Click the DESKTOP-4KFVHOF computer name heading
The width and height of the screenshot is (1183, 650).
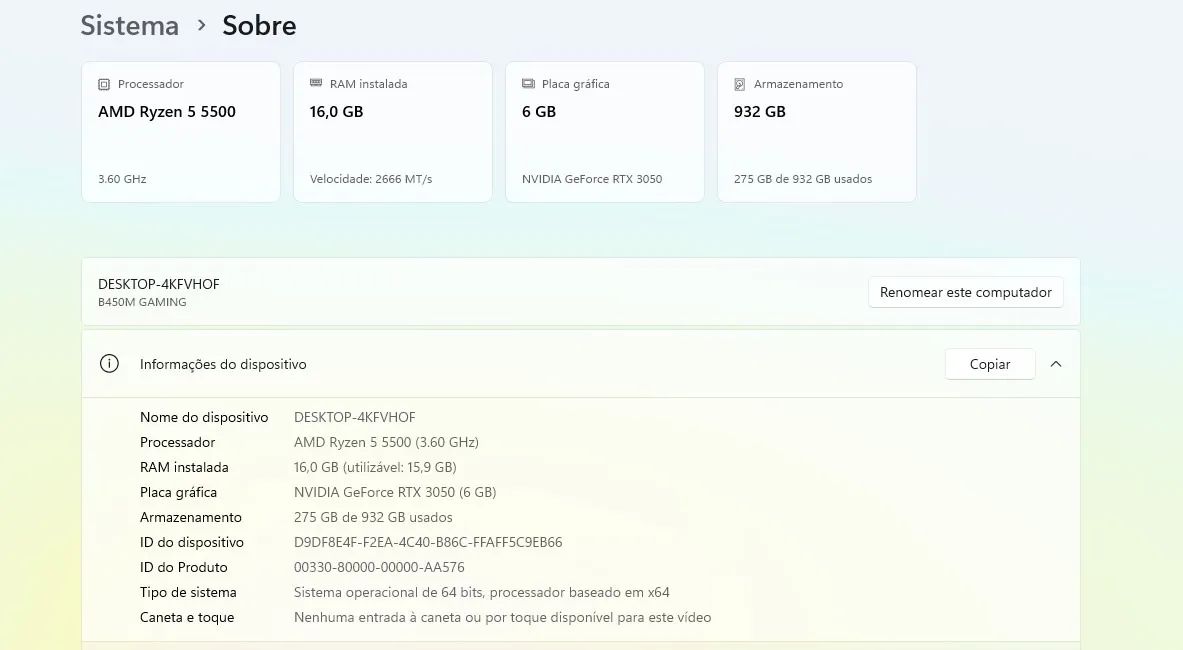click(x=158, y=284)
